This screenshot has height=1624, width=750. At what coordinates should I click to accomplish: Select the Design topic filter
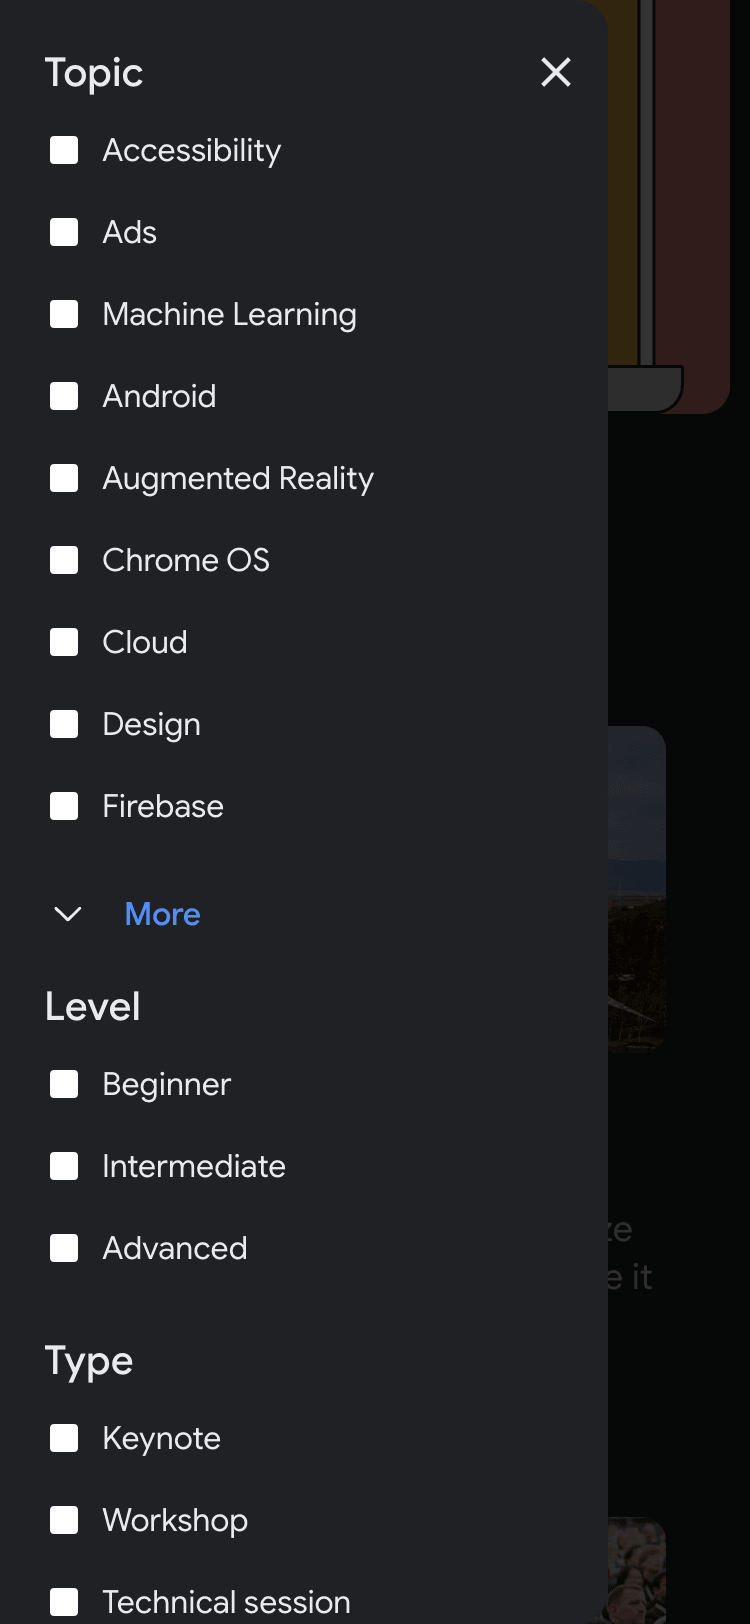63,723
